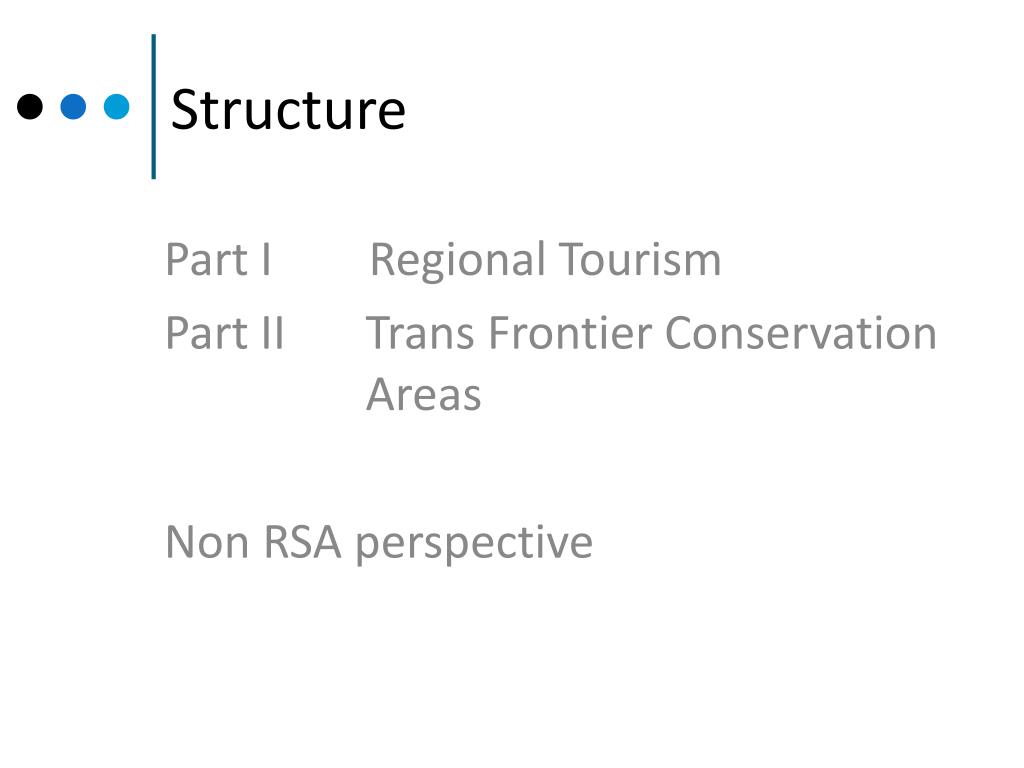Click the Roman numeral II
Viewport: 1024px width, 768px height.
click(x=272, y=333)
